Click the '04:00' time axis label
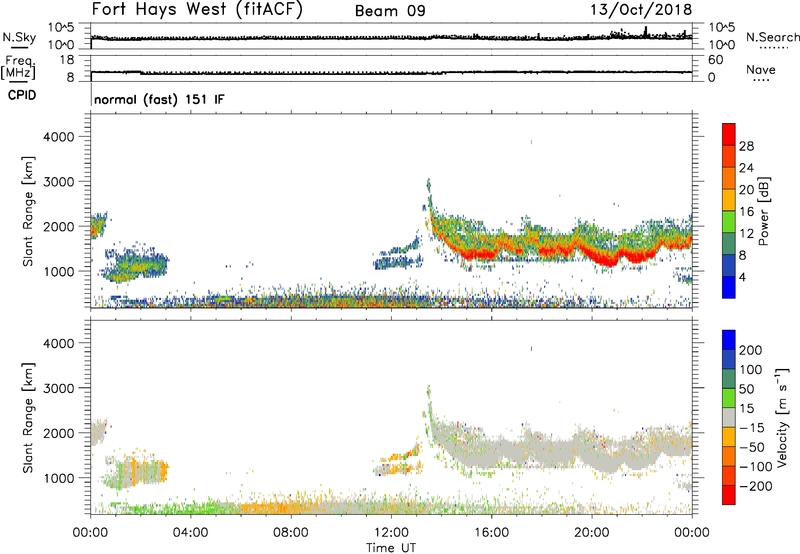 click(191, 533)
